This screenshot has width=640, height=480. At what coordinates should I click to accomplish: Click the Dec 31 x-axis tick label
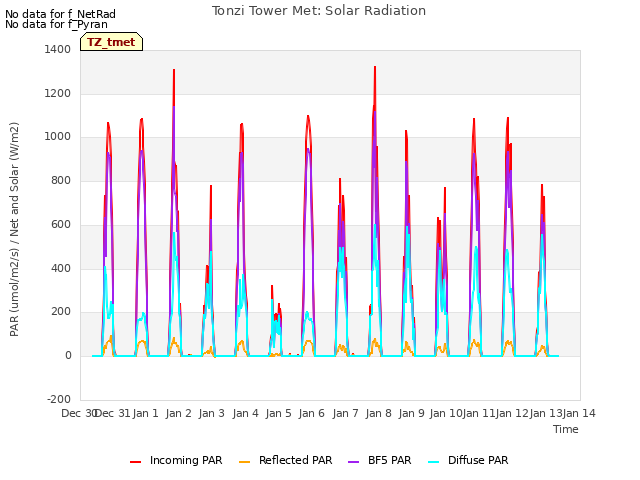pyautogui.click(x=112, y=413)
